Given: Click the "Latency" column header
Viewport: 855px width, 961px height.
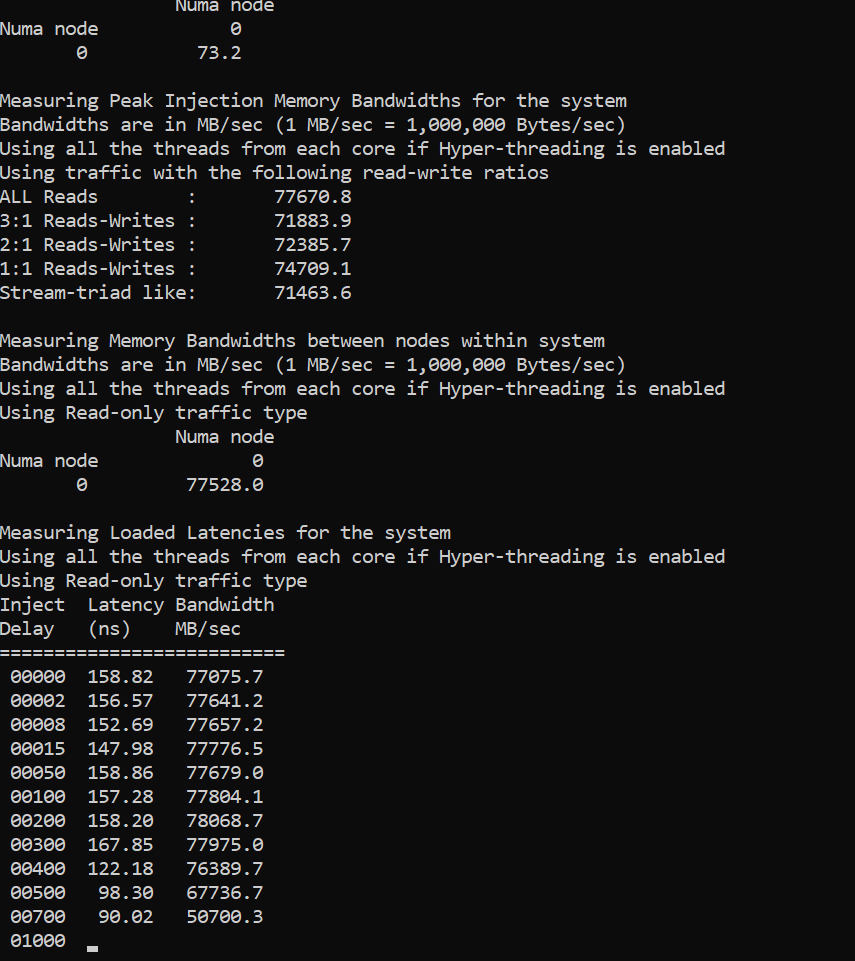Looking at the screenshot, I should [x=126, y=605].
